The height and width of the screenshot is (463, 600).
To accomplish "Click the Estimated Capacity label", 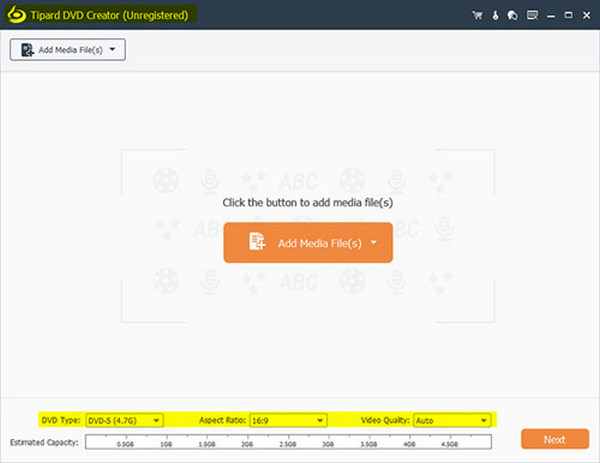I will coord(44,442).
